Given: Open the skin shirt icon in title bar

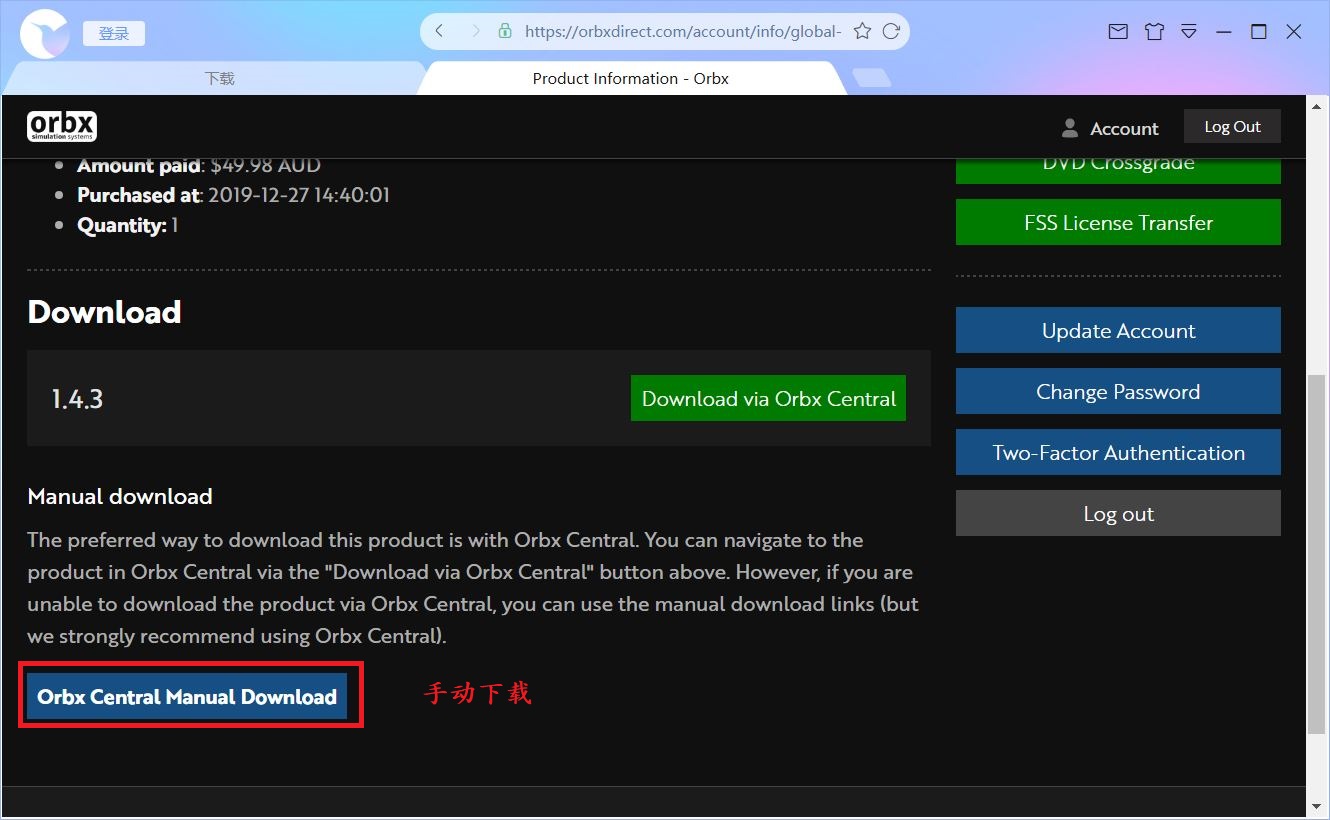Looking at the screenshot, I should (1154, 32).
